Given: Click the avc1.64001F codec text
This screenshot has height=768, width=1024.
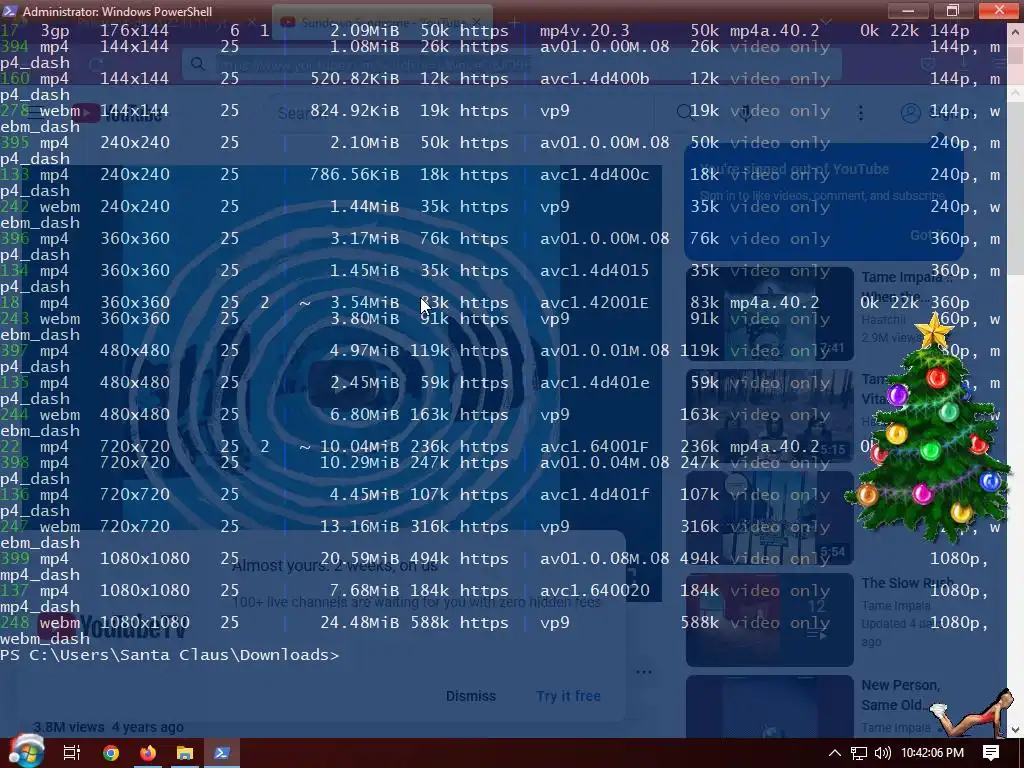Looking at the screenshot, I should [x=594, y=447].
